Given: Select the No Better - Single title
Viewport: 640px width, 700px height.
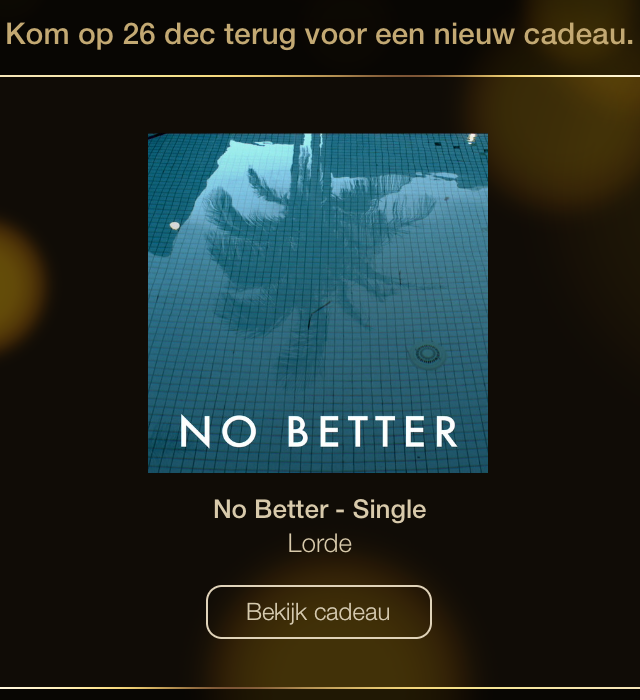Looking at the screenshot, I should tap(320, 509).
